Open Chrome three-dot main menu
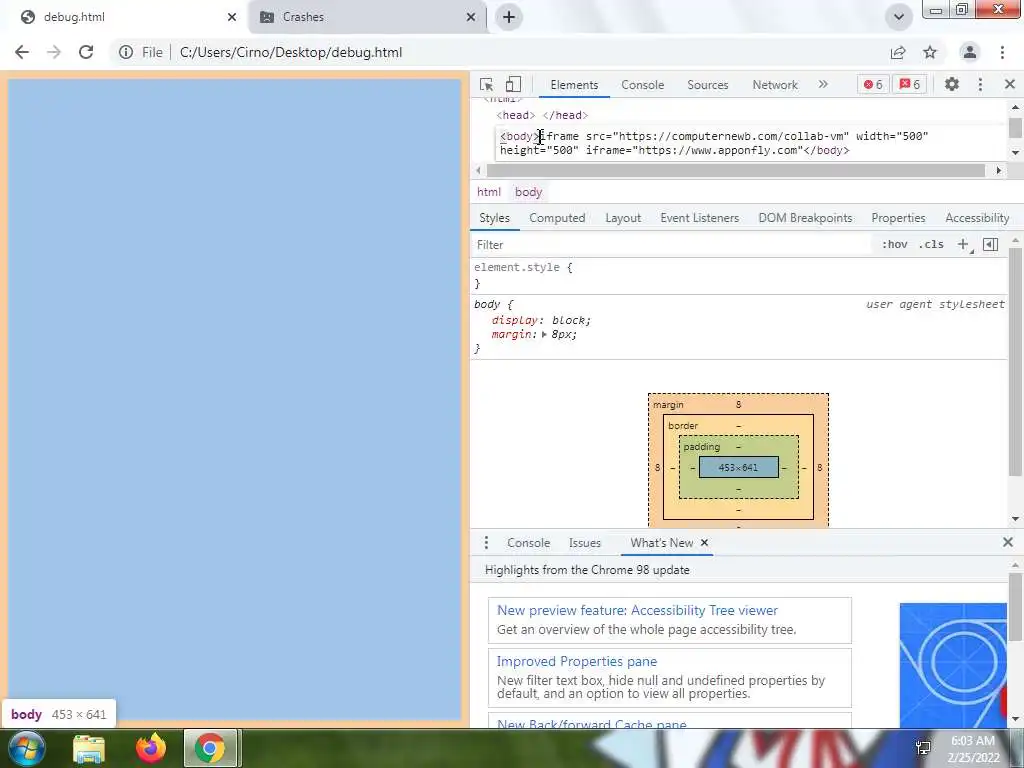 [x=1002, y=52]
